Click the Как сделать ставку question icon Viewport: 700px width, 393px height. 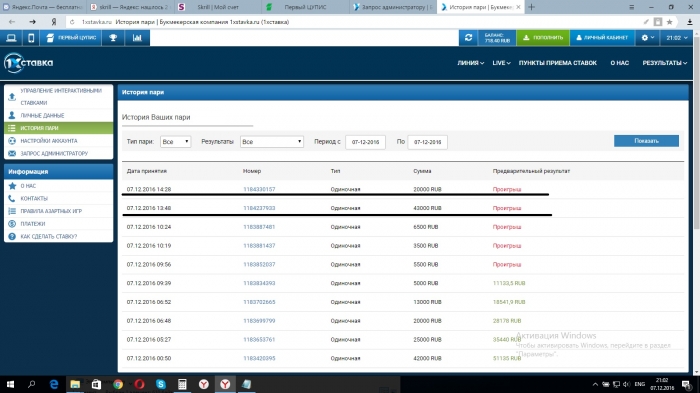12,236
